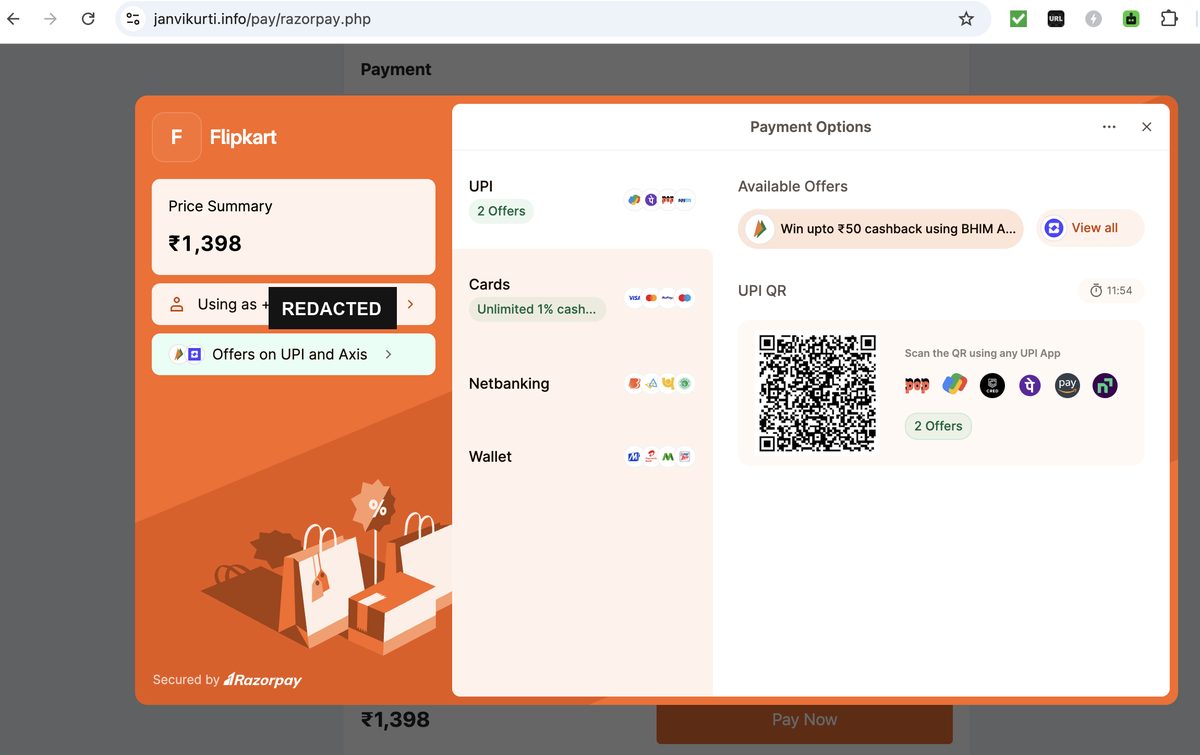This screenshot has height=755, width=1200.
Task: Select the PhonePe icon in the QR card
Action: tap(1030, 385)
